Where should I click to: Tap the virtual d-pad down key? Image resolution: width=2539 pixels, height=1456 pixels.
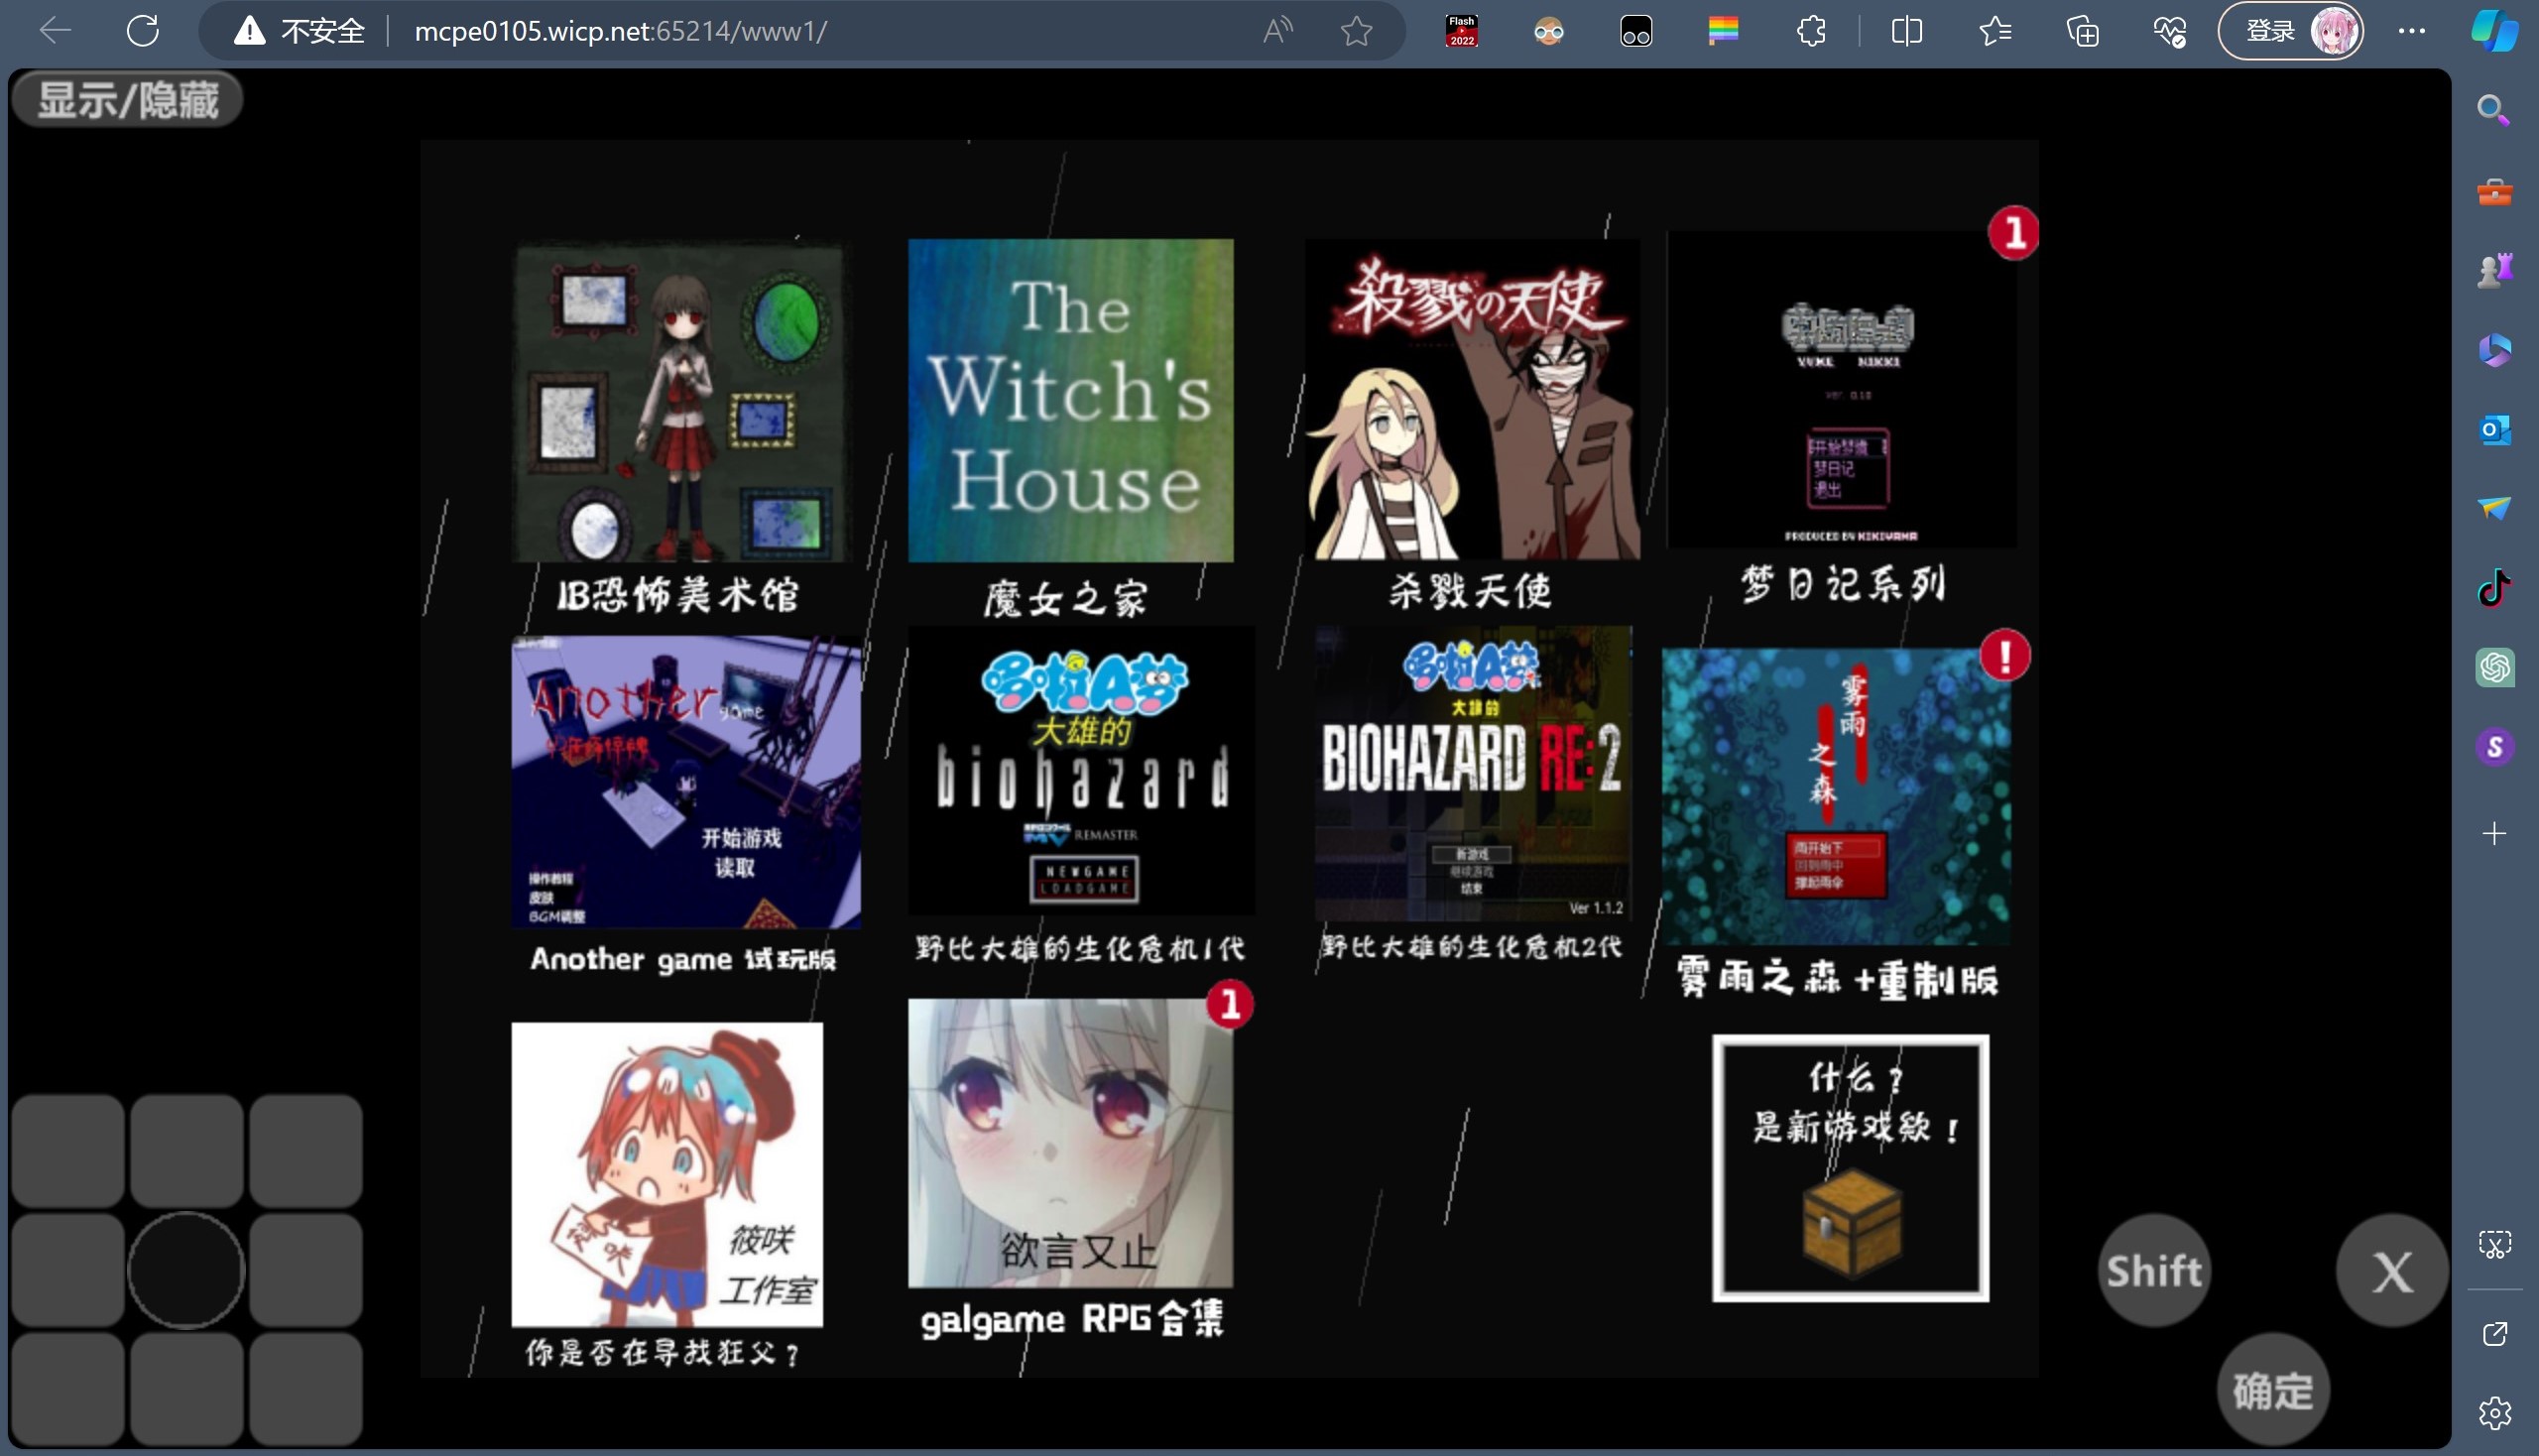pyautogui.click(x=186, y=1389)
